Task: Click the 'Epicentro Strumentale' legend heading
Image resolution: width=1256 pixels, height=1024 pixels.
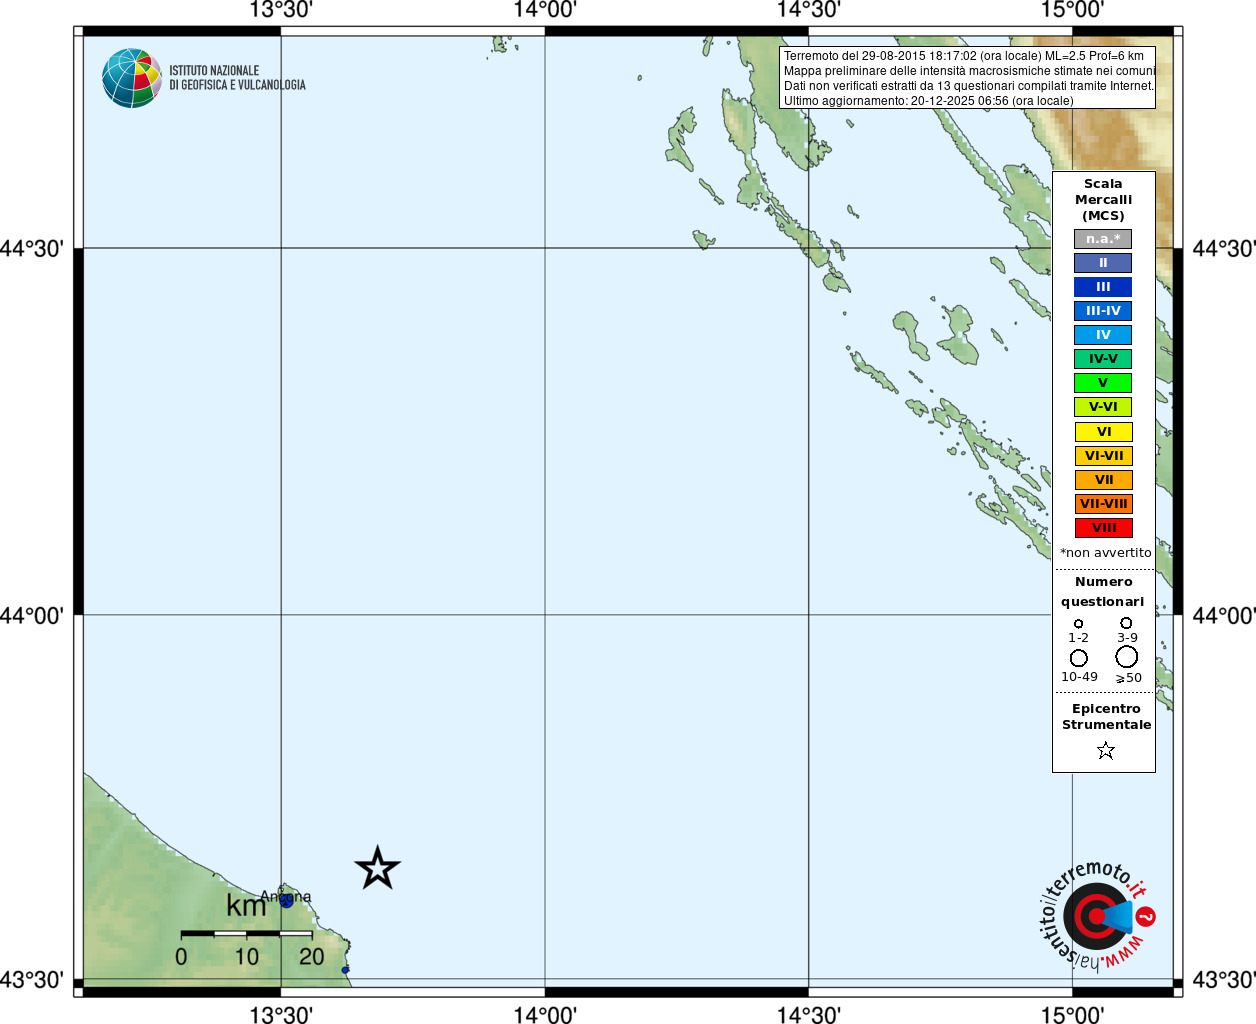Action: pyautogui.click(x=1106, y=717)
